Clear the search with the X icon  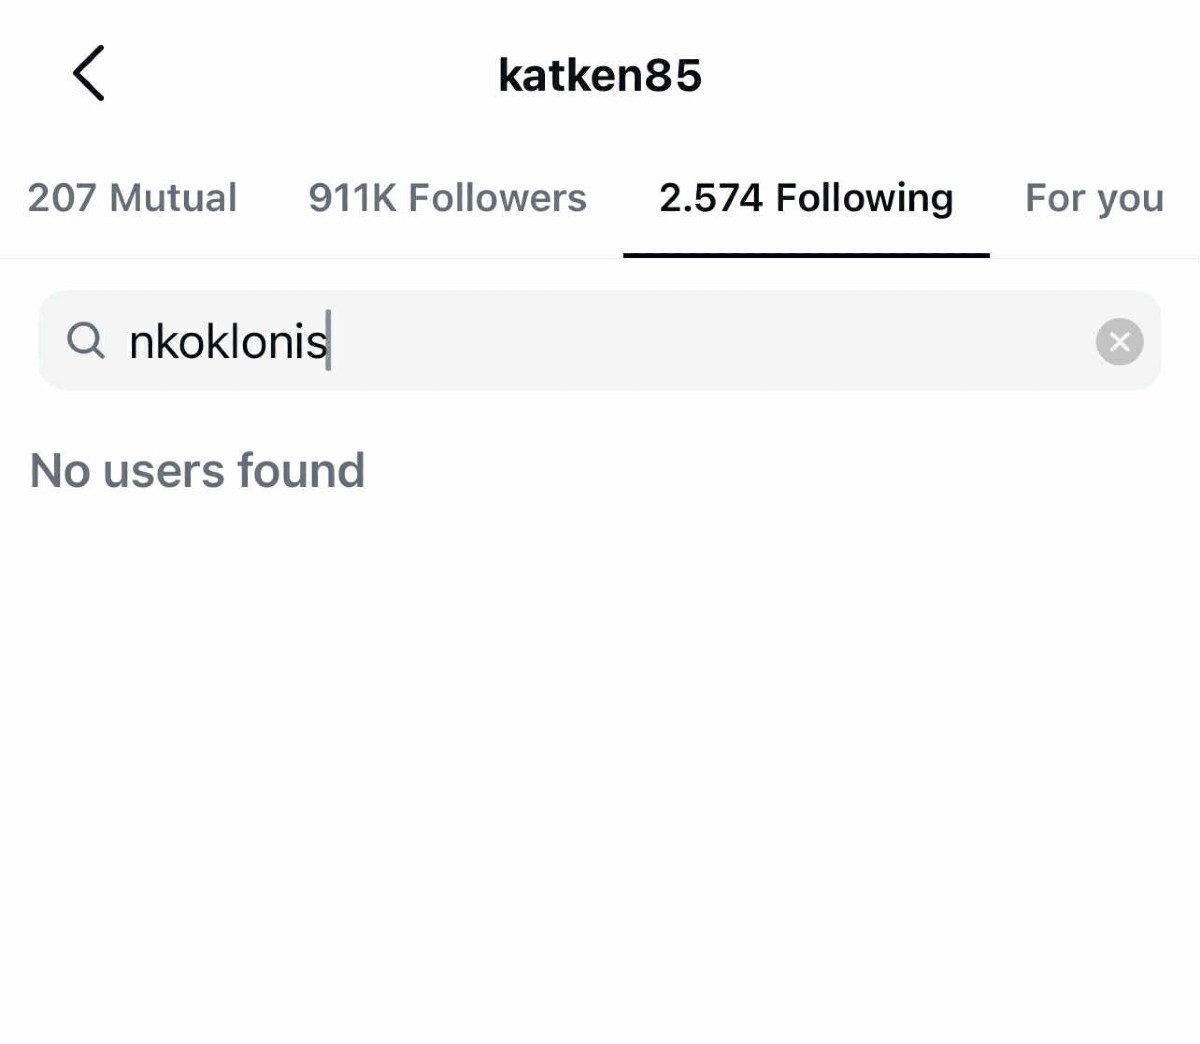(1119, 342)
